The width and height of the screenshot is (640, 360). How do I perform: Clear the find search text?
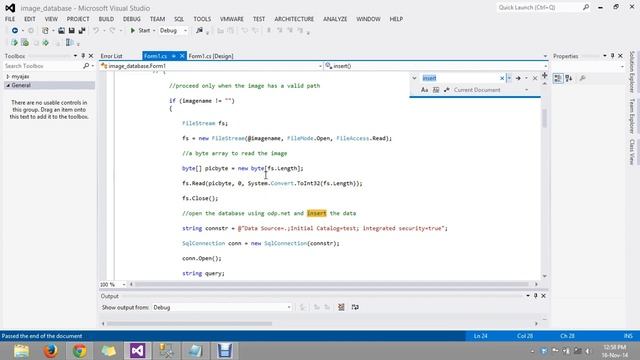click(x=502, y=78)
